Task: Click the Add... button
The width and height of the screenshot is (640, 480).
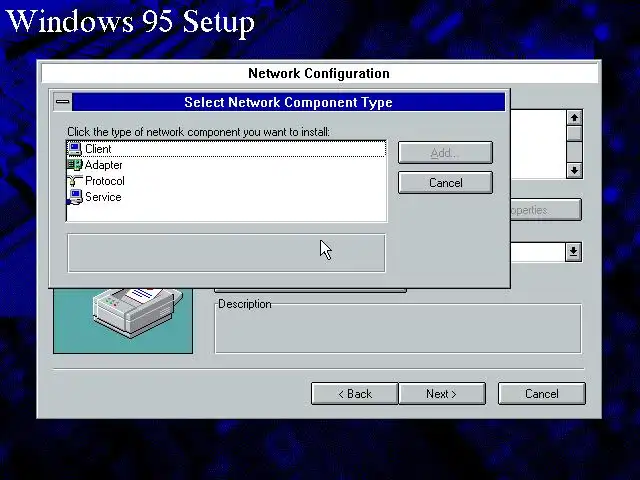Action: (445, 153)
